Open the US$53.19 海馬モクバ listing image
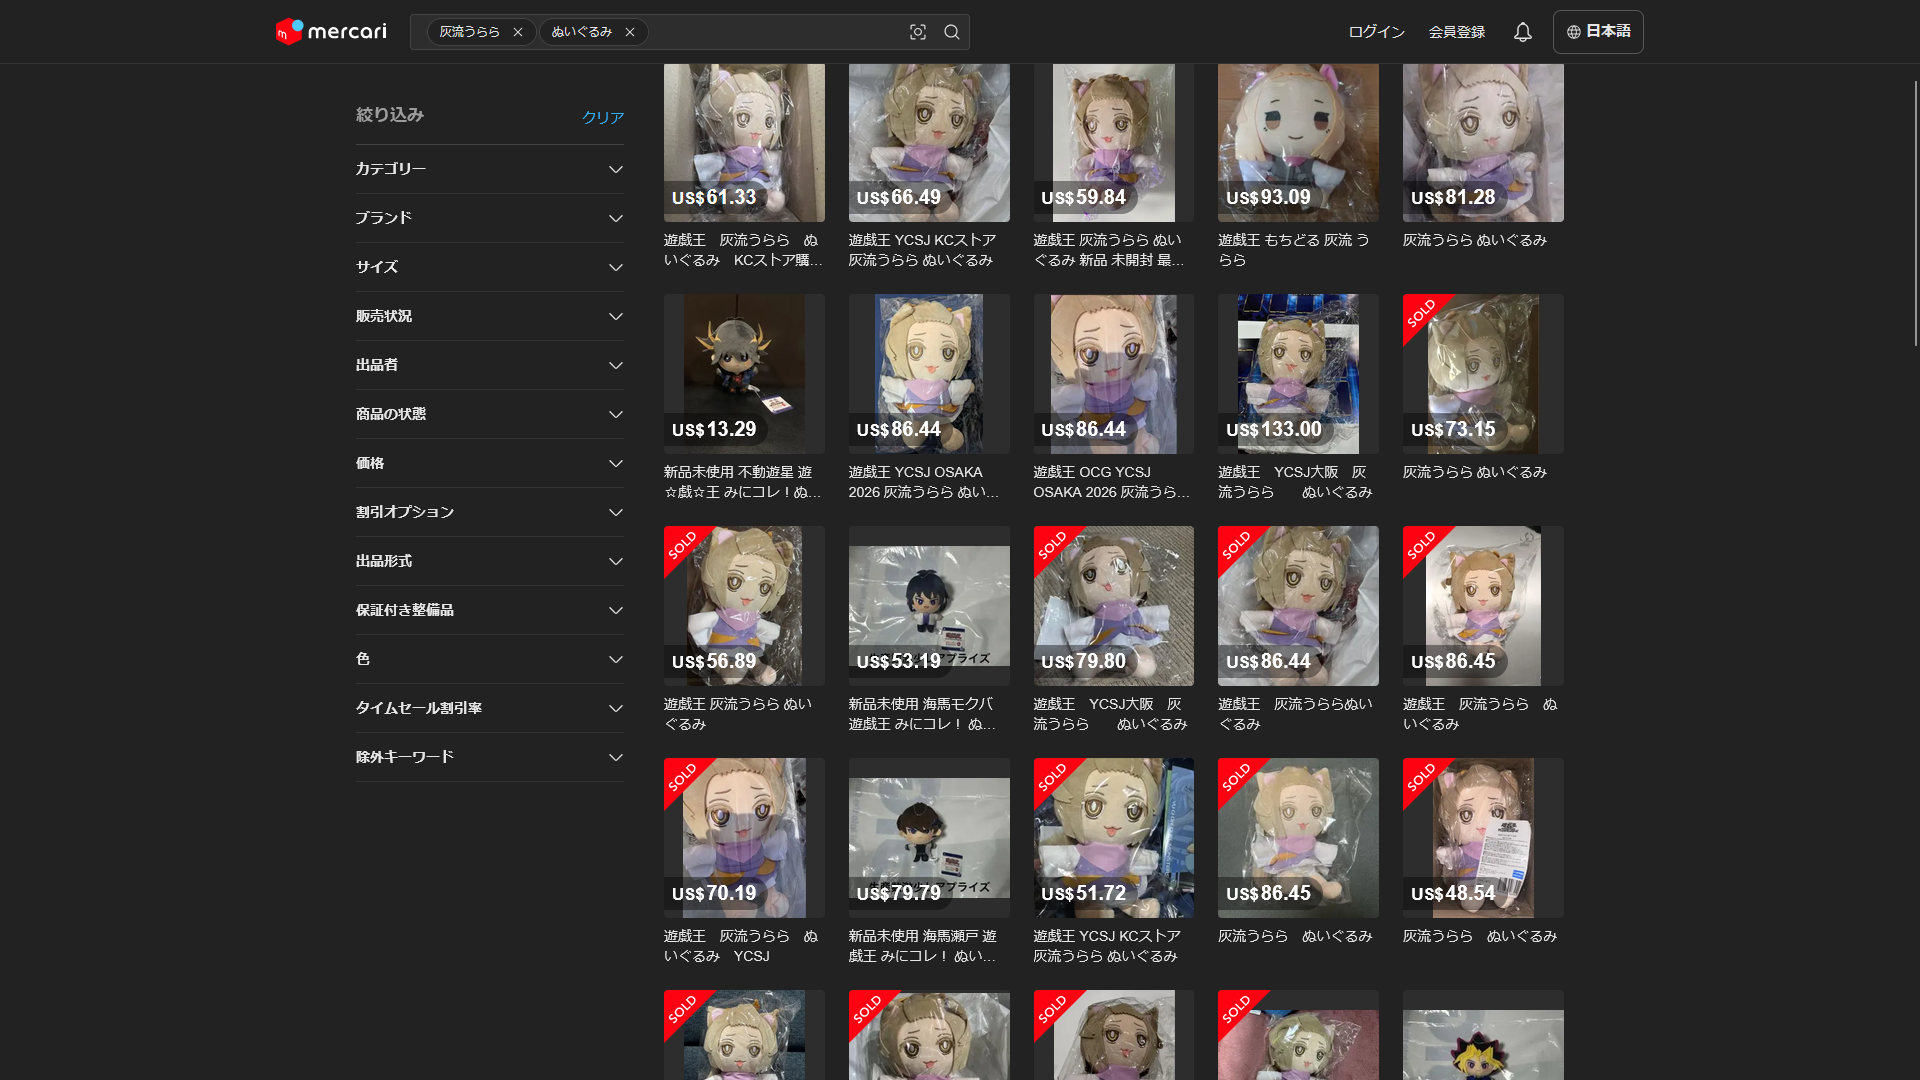The width and height of the screenshot is (1920, 1080). tap(929, 606)
